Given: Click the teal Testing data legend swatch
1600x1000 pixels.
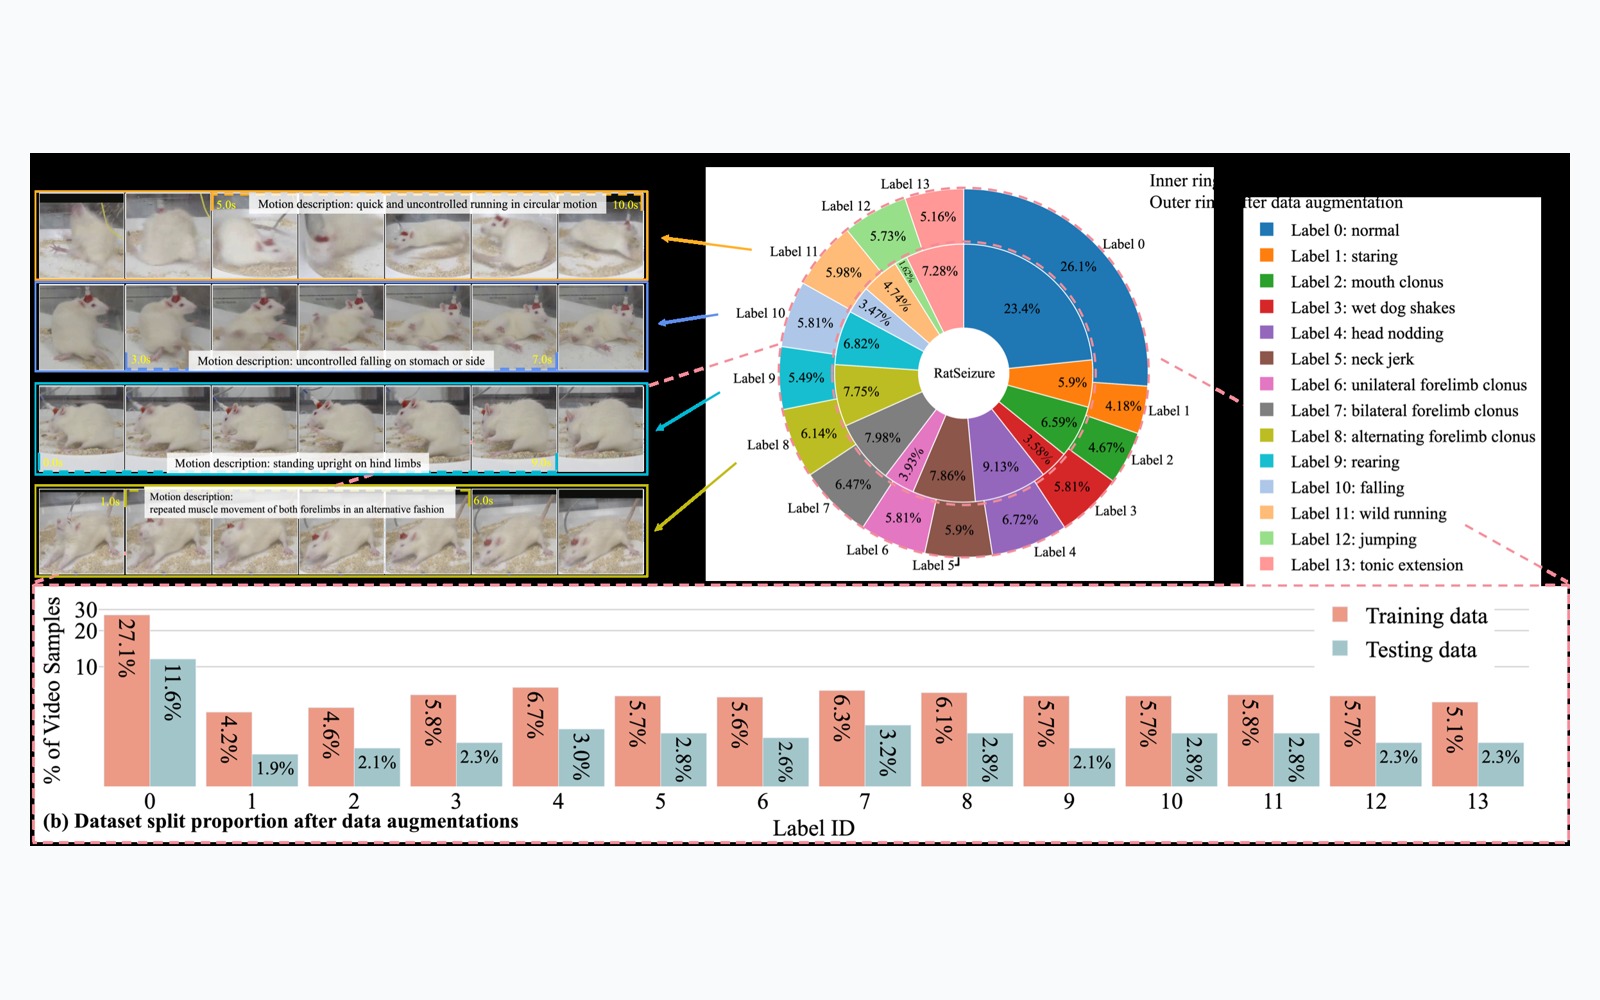Looking at the screenshot, I should click(x=1340, y=649).
